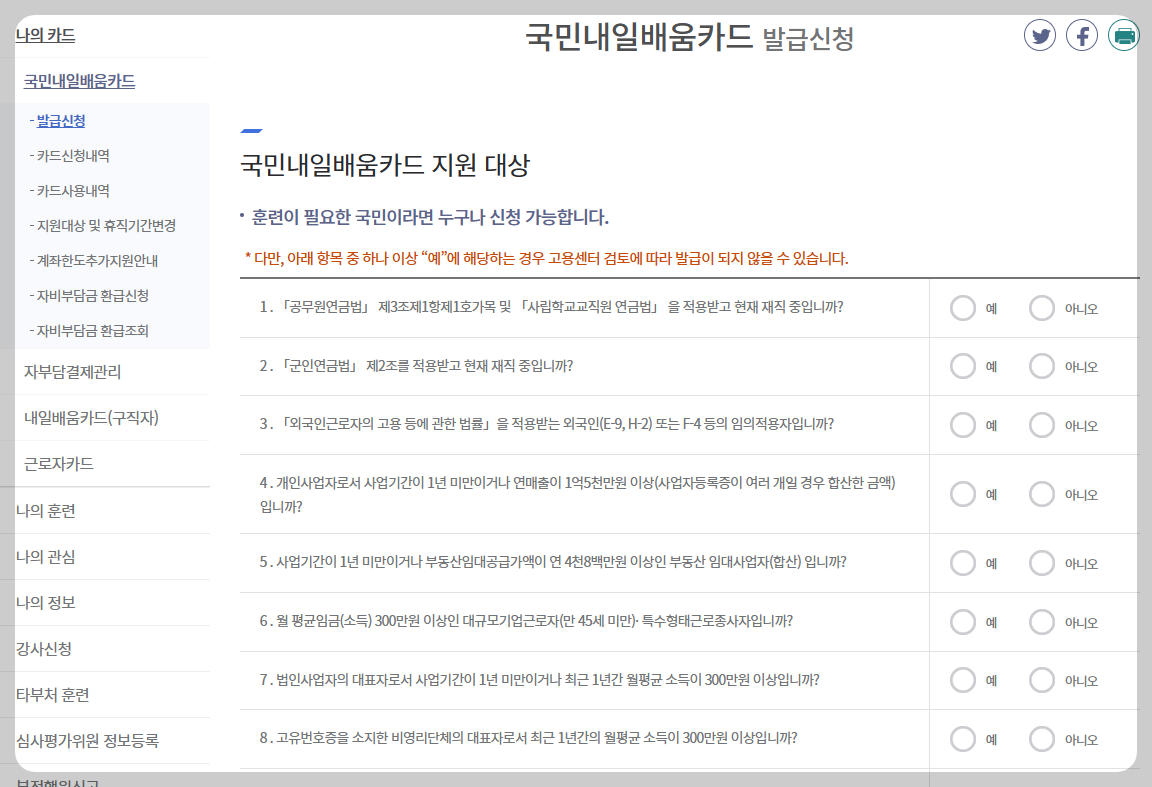This screenshot has height=787, width=1152.
Task: Click the 국민내일배움카드 발급신청 page title
Action: 690,37
